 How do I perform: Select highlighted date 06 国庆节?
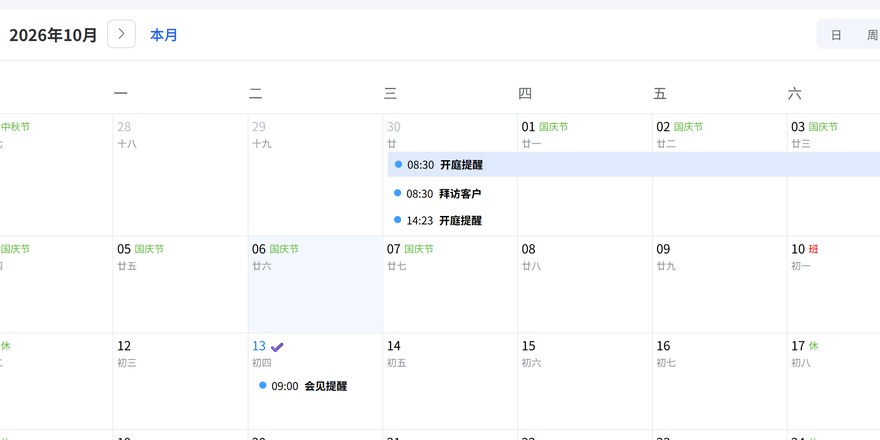315,285
